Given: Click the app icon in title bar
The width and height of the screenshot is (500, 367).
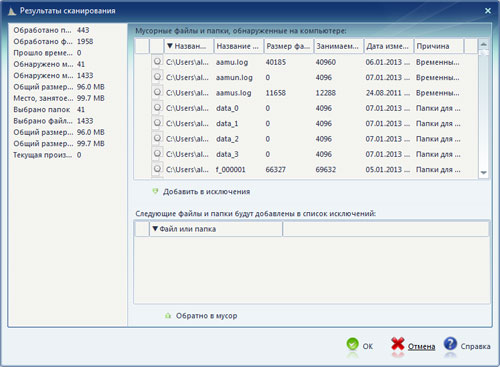Looking at the screenshot, I should (x=12, y=11).
